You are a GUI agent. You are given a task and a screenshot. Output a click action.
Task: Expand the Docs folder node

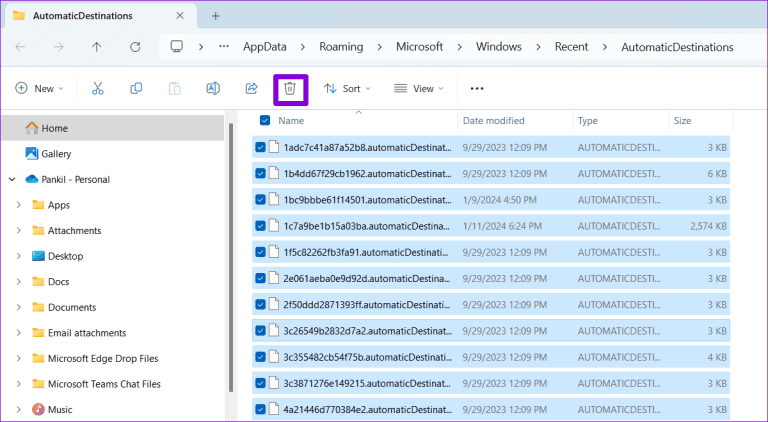[19, 281]
